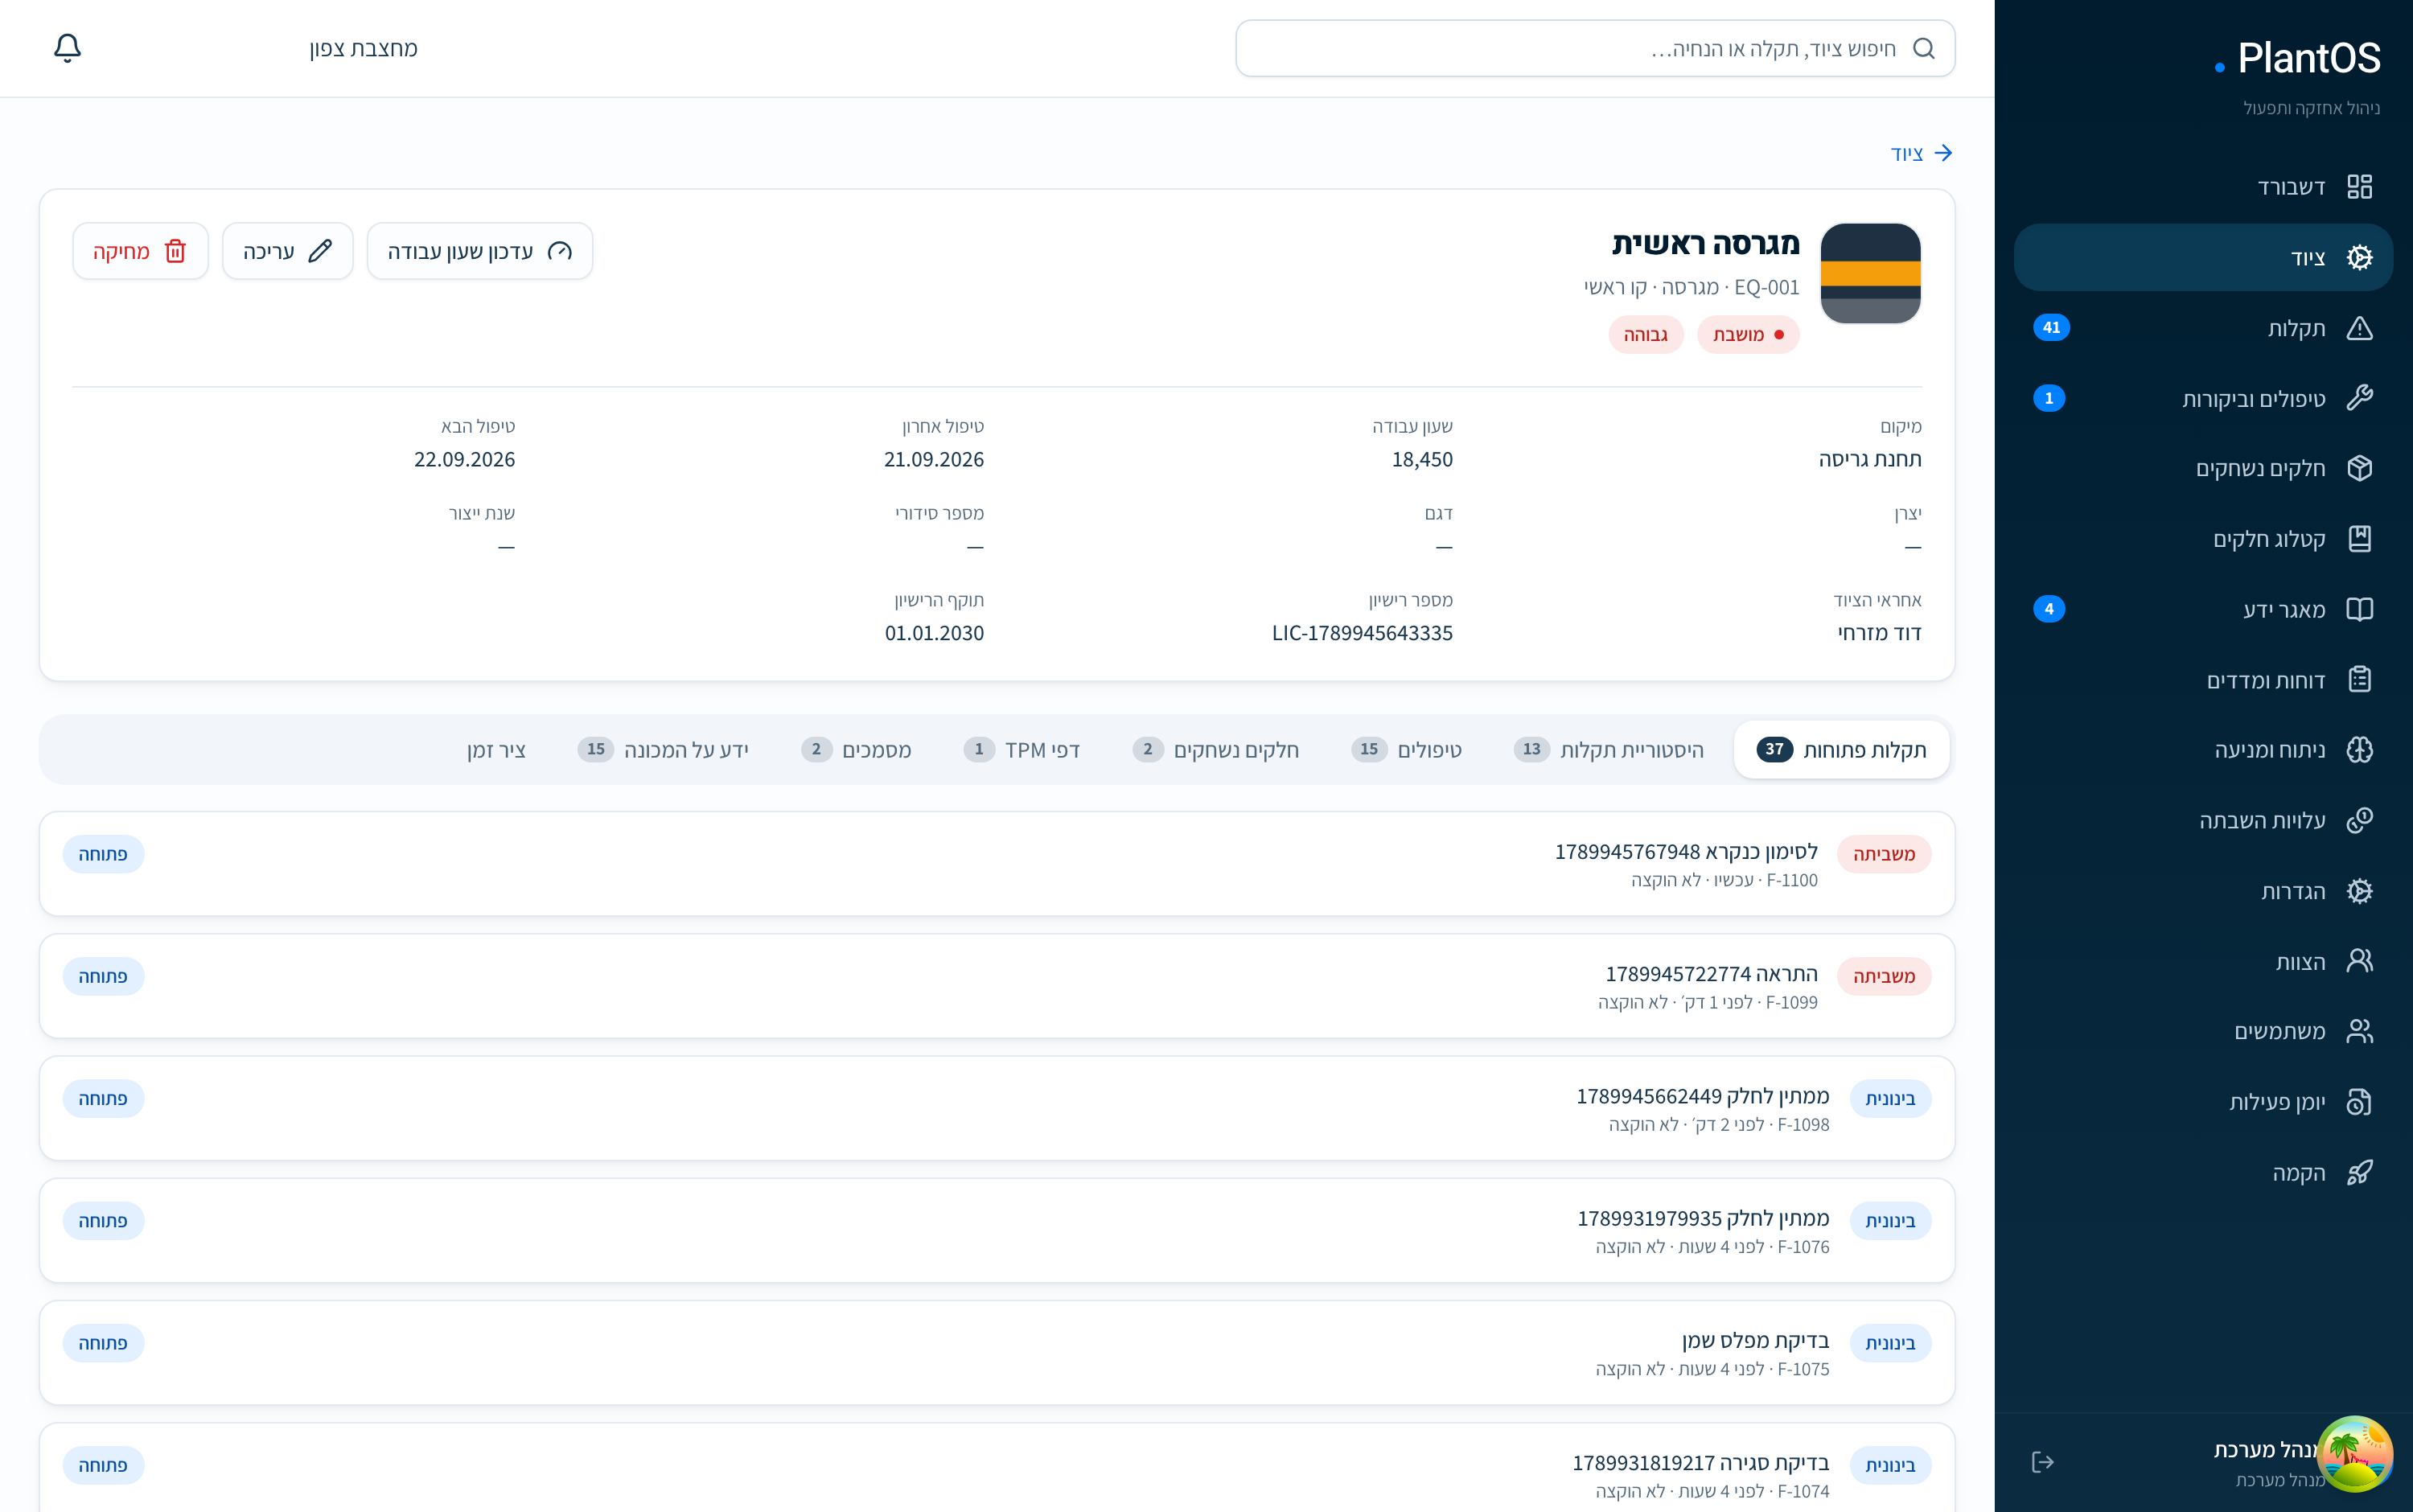This screenshot has height=1512, width=2413.
Task: Click the 41 badge next to תקלות
Action: pos(2051,328)
